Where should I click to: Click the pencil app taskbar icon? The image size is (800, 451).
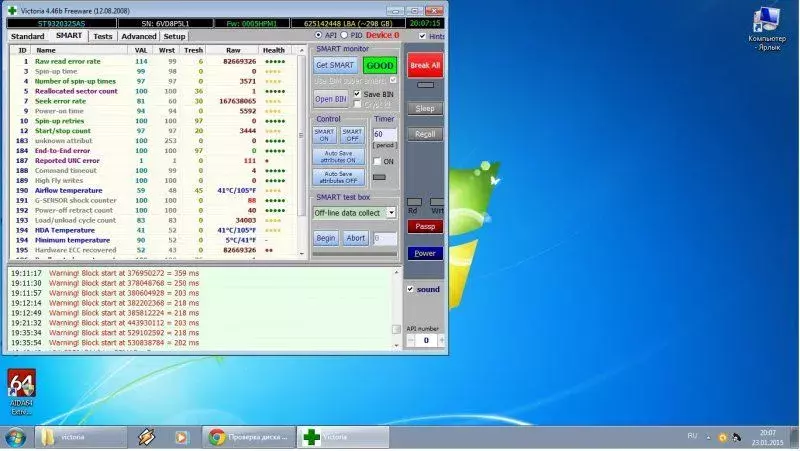146,437
